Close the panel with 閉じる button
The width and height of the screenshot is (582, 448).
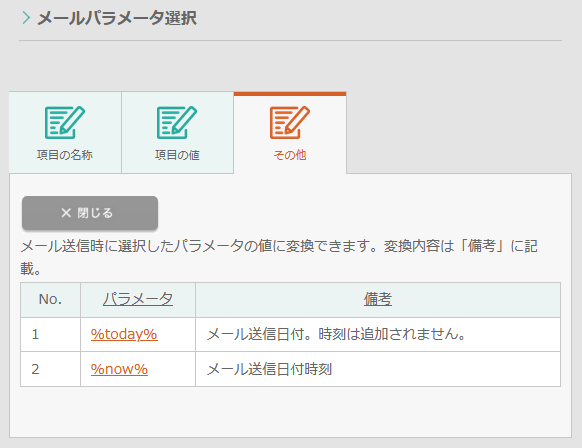point(90,213)
